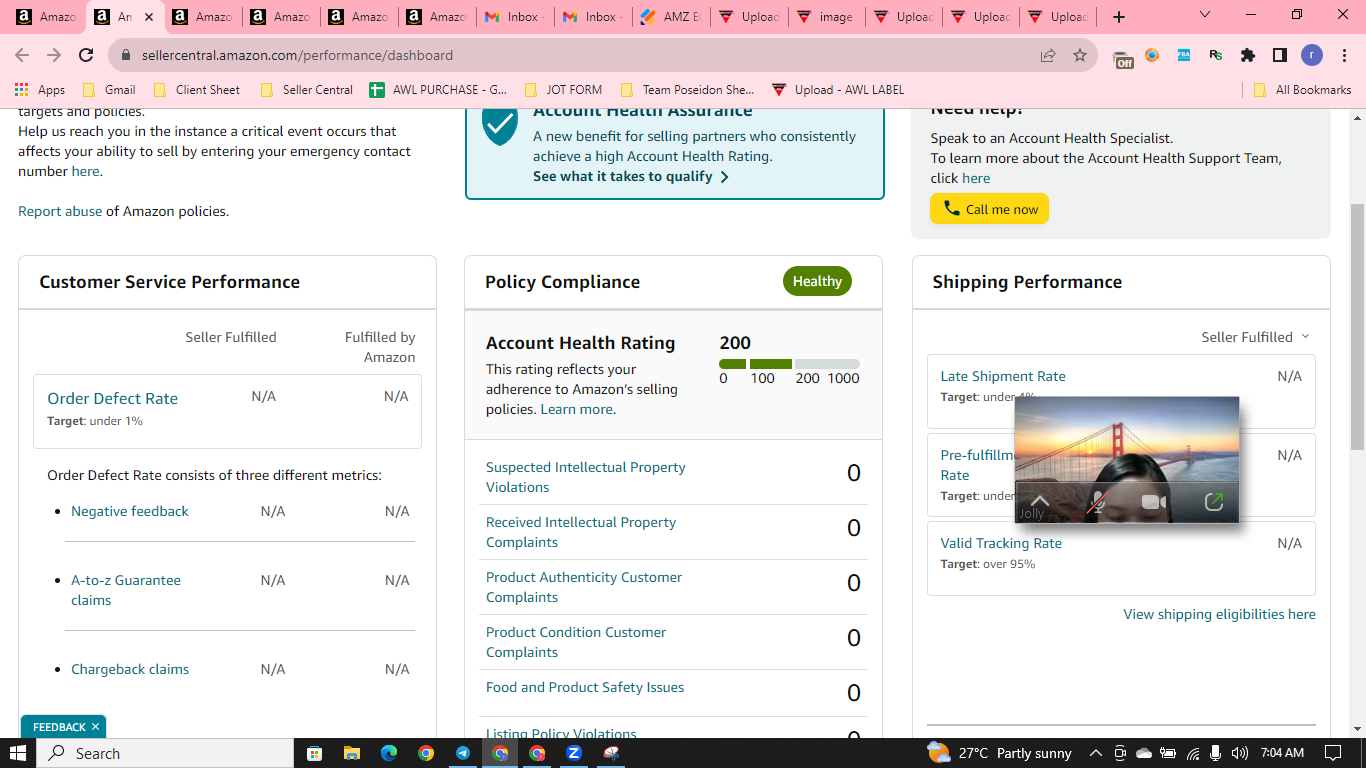View site information lock icon
Image resolution: width=1366 pixels, height=768 pixels.
[x=126, y=55]
